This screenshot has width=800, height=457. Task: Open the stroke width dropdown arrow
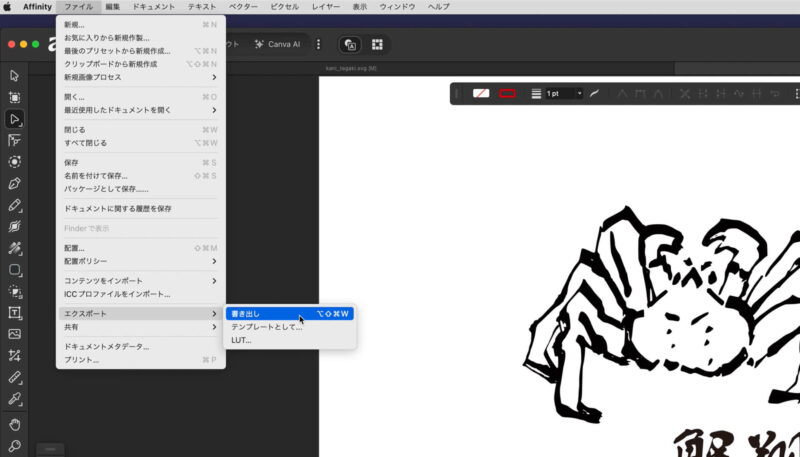580,93
